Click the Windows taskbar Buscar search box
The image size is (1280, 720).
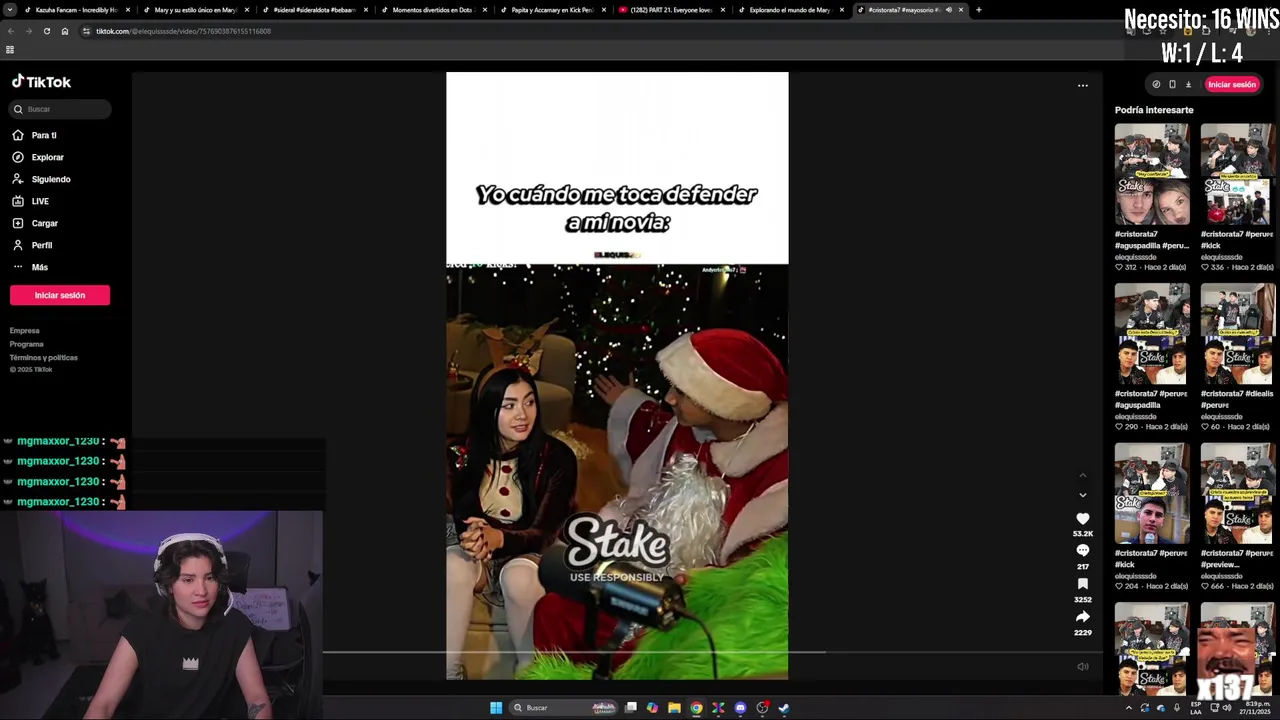point(565,708)
